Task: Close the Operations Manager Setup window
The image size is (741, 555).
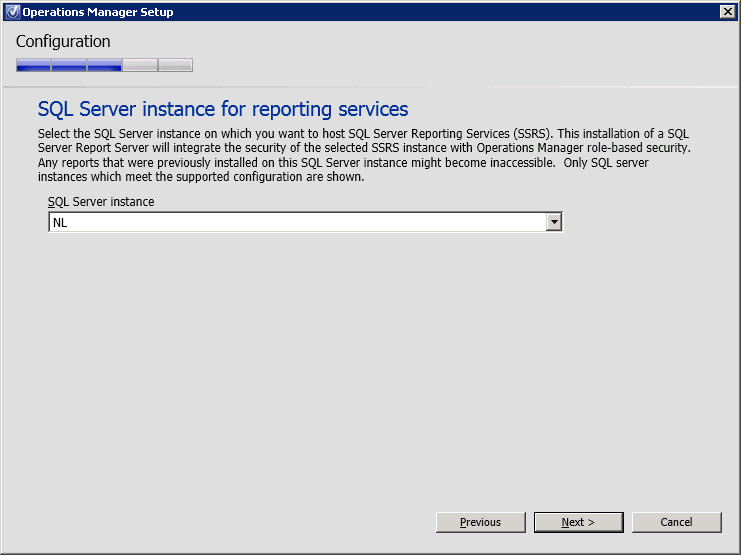Action: [727, 12]
